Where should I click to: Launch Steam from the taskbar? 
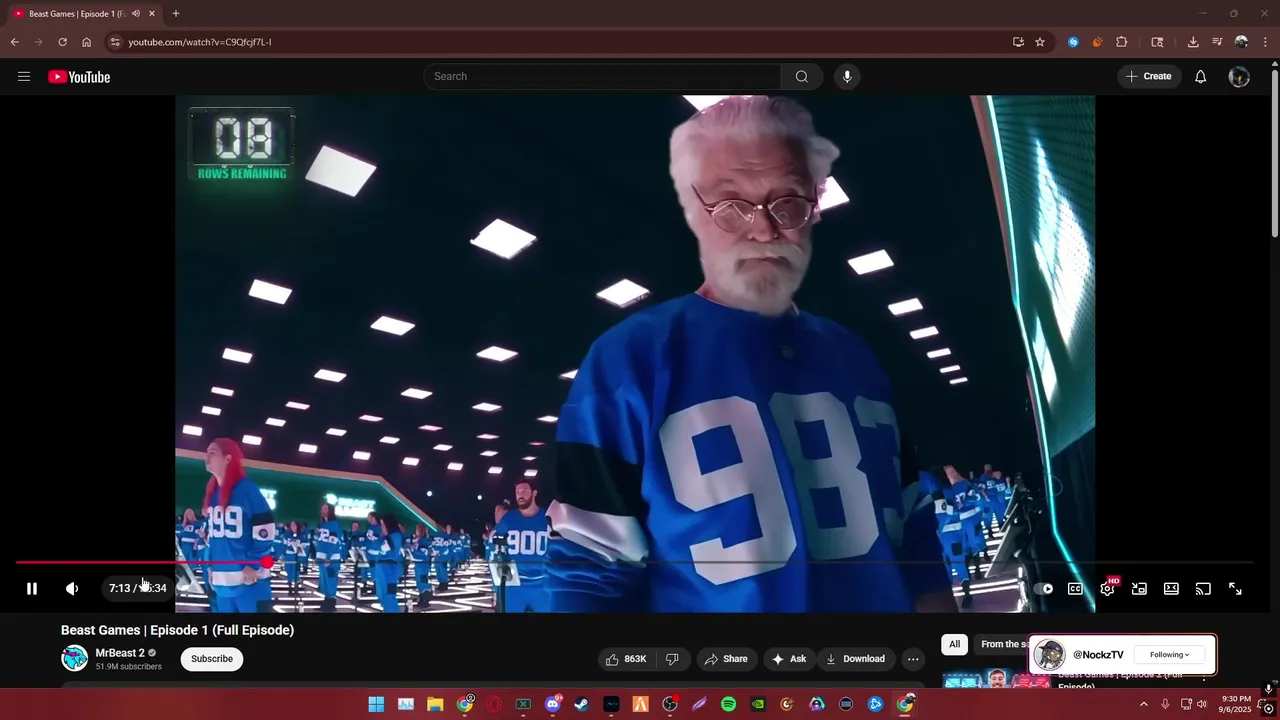click(x=581, y=704)
